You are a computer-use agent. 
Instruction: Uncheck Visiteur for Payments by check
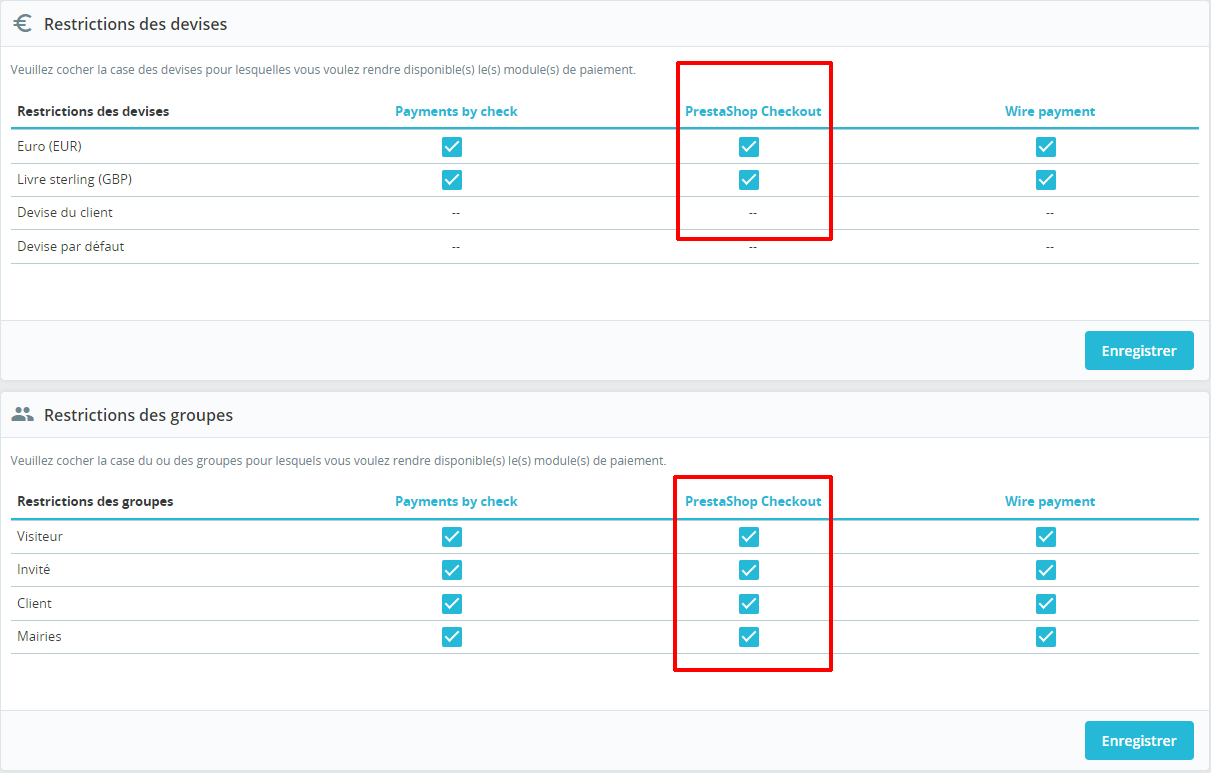[x=452, y=537]
